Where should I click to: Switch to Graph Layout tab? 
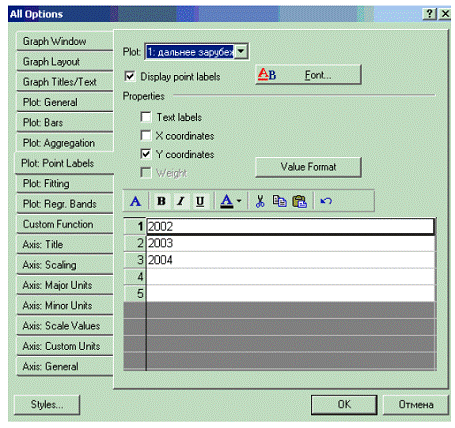point(65,61)
